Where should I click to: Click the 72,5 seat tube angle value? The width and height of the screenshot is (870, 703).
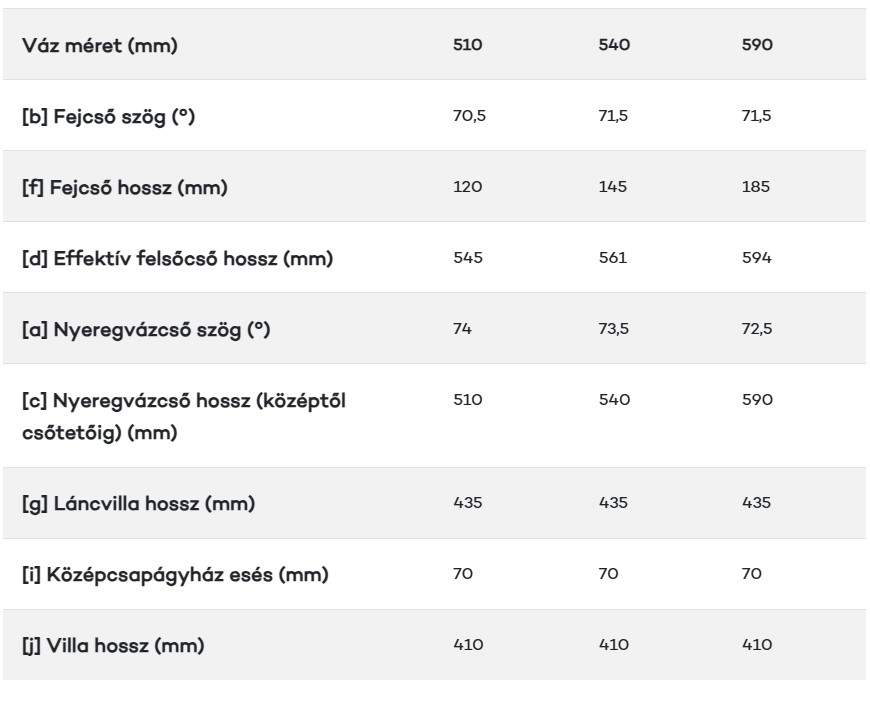point(757,328)
